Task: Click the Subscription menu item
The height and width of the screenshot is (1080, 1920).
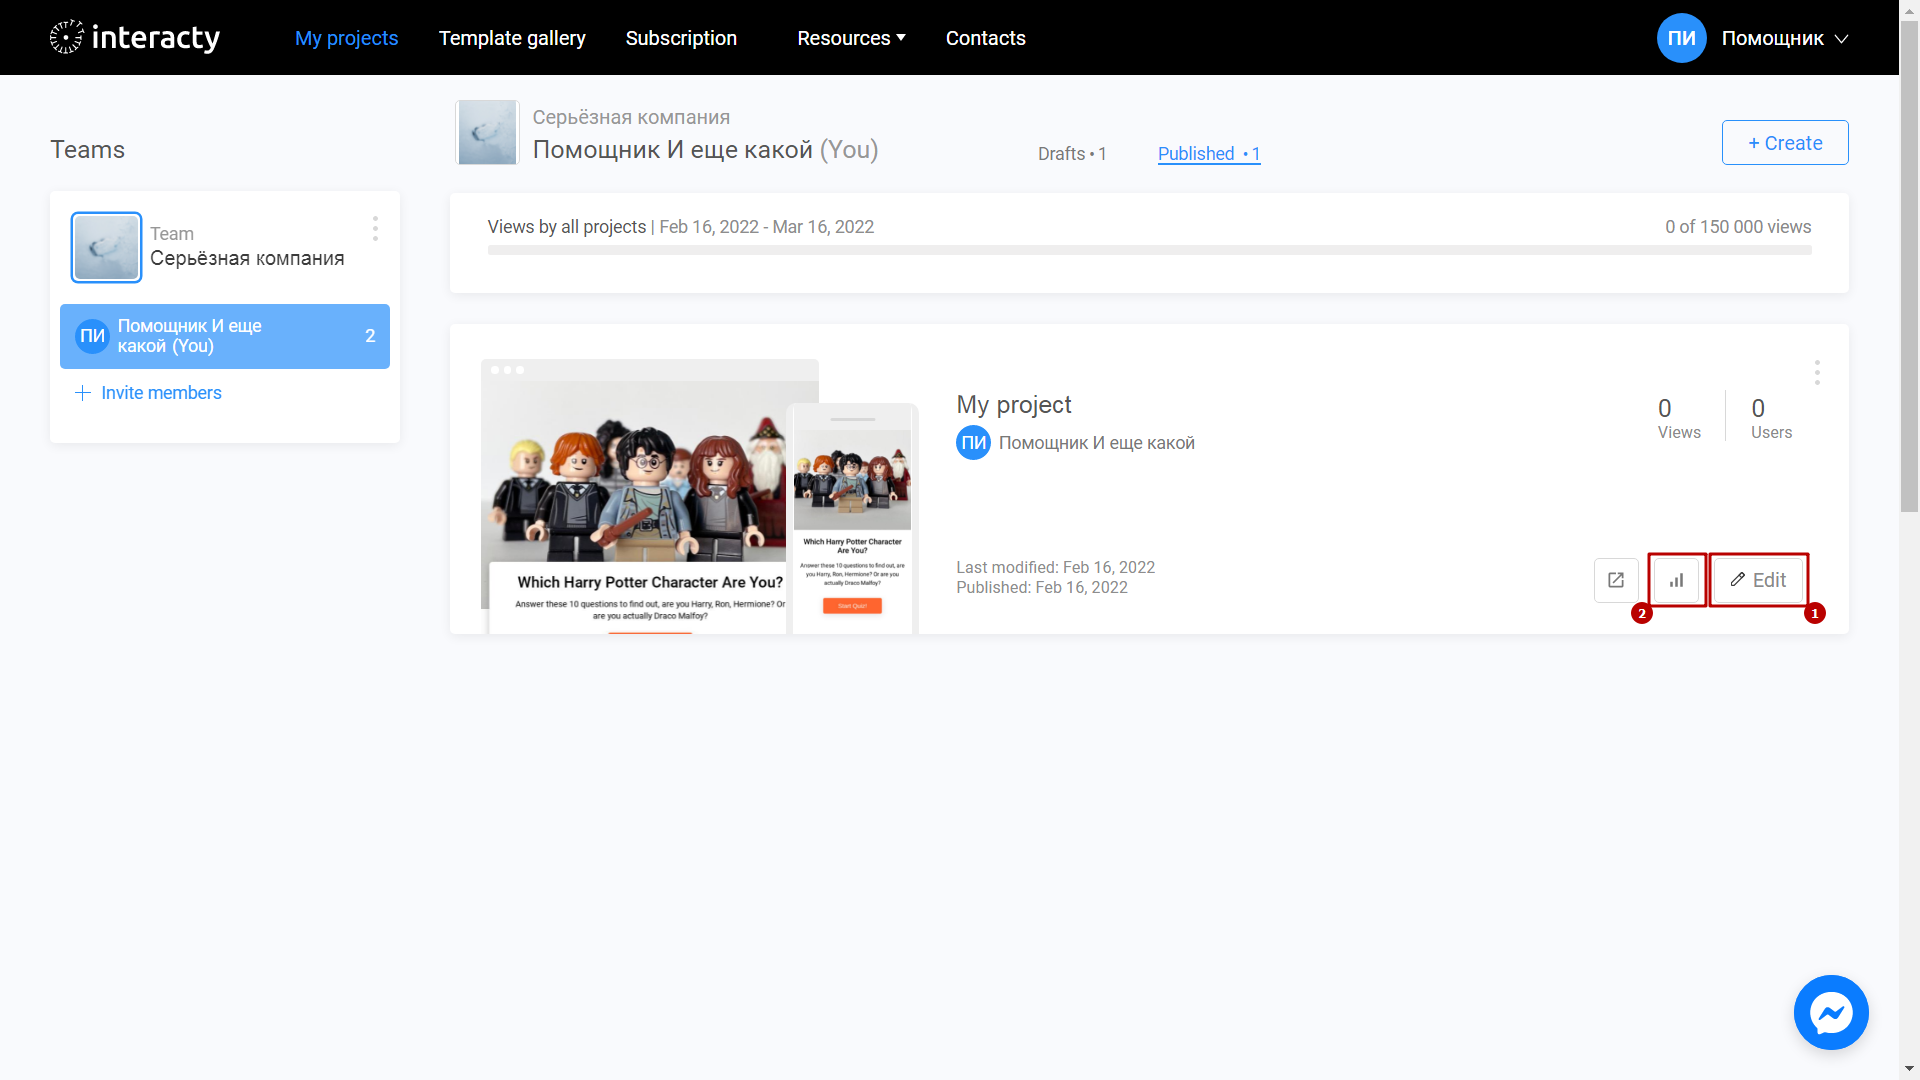Action: coord(682,37)
